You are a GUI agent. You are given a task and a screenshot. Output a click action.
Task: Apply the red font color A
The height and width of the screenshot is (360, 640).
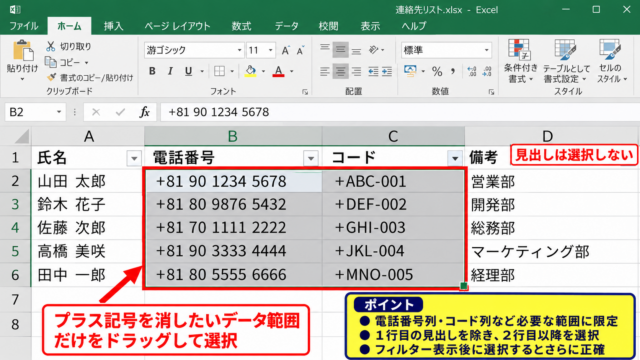[278, 71]
